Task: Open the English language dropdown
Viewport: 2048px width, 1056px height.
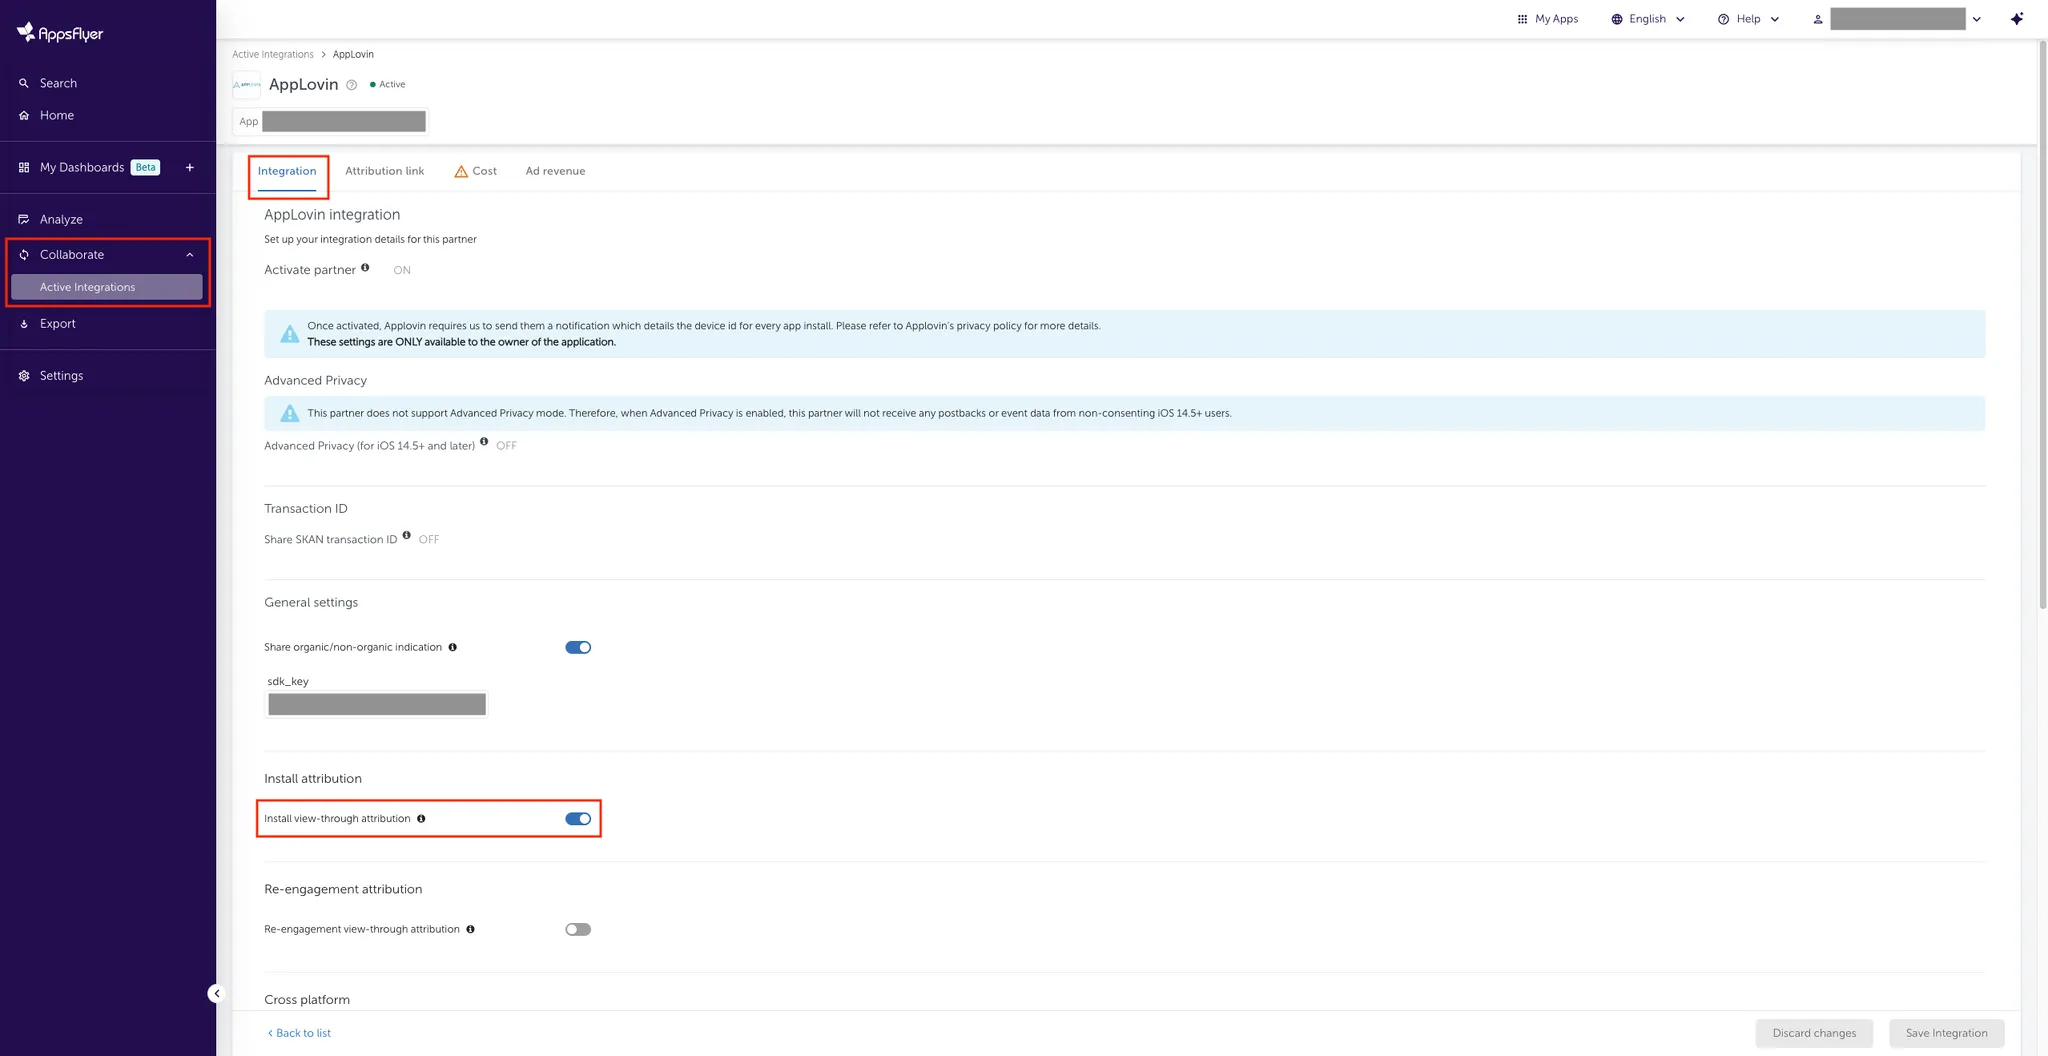Action: 1648,19
